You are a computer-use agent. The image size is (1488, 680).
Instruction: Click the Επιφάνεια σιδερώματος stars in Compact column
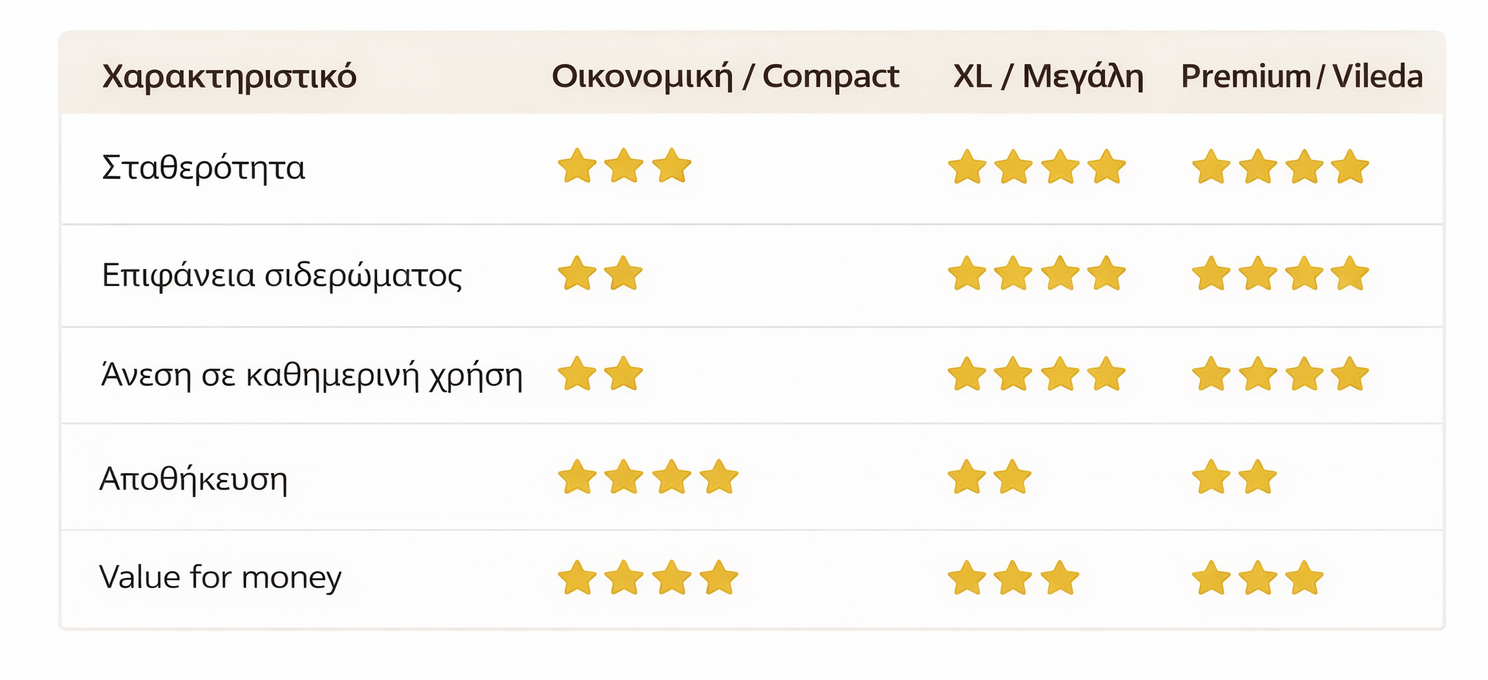[600, 273]
